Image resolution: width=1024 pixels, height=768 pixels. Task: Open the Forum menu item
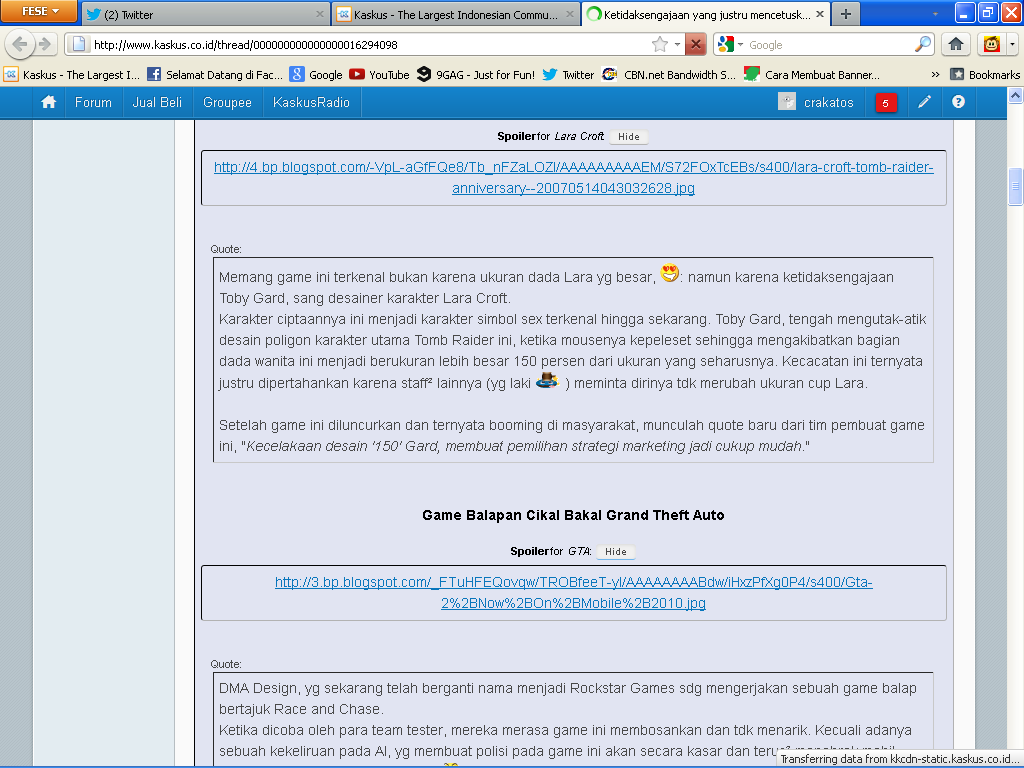tap(93, 102)
